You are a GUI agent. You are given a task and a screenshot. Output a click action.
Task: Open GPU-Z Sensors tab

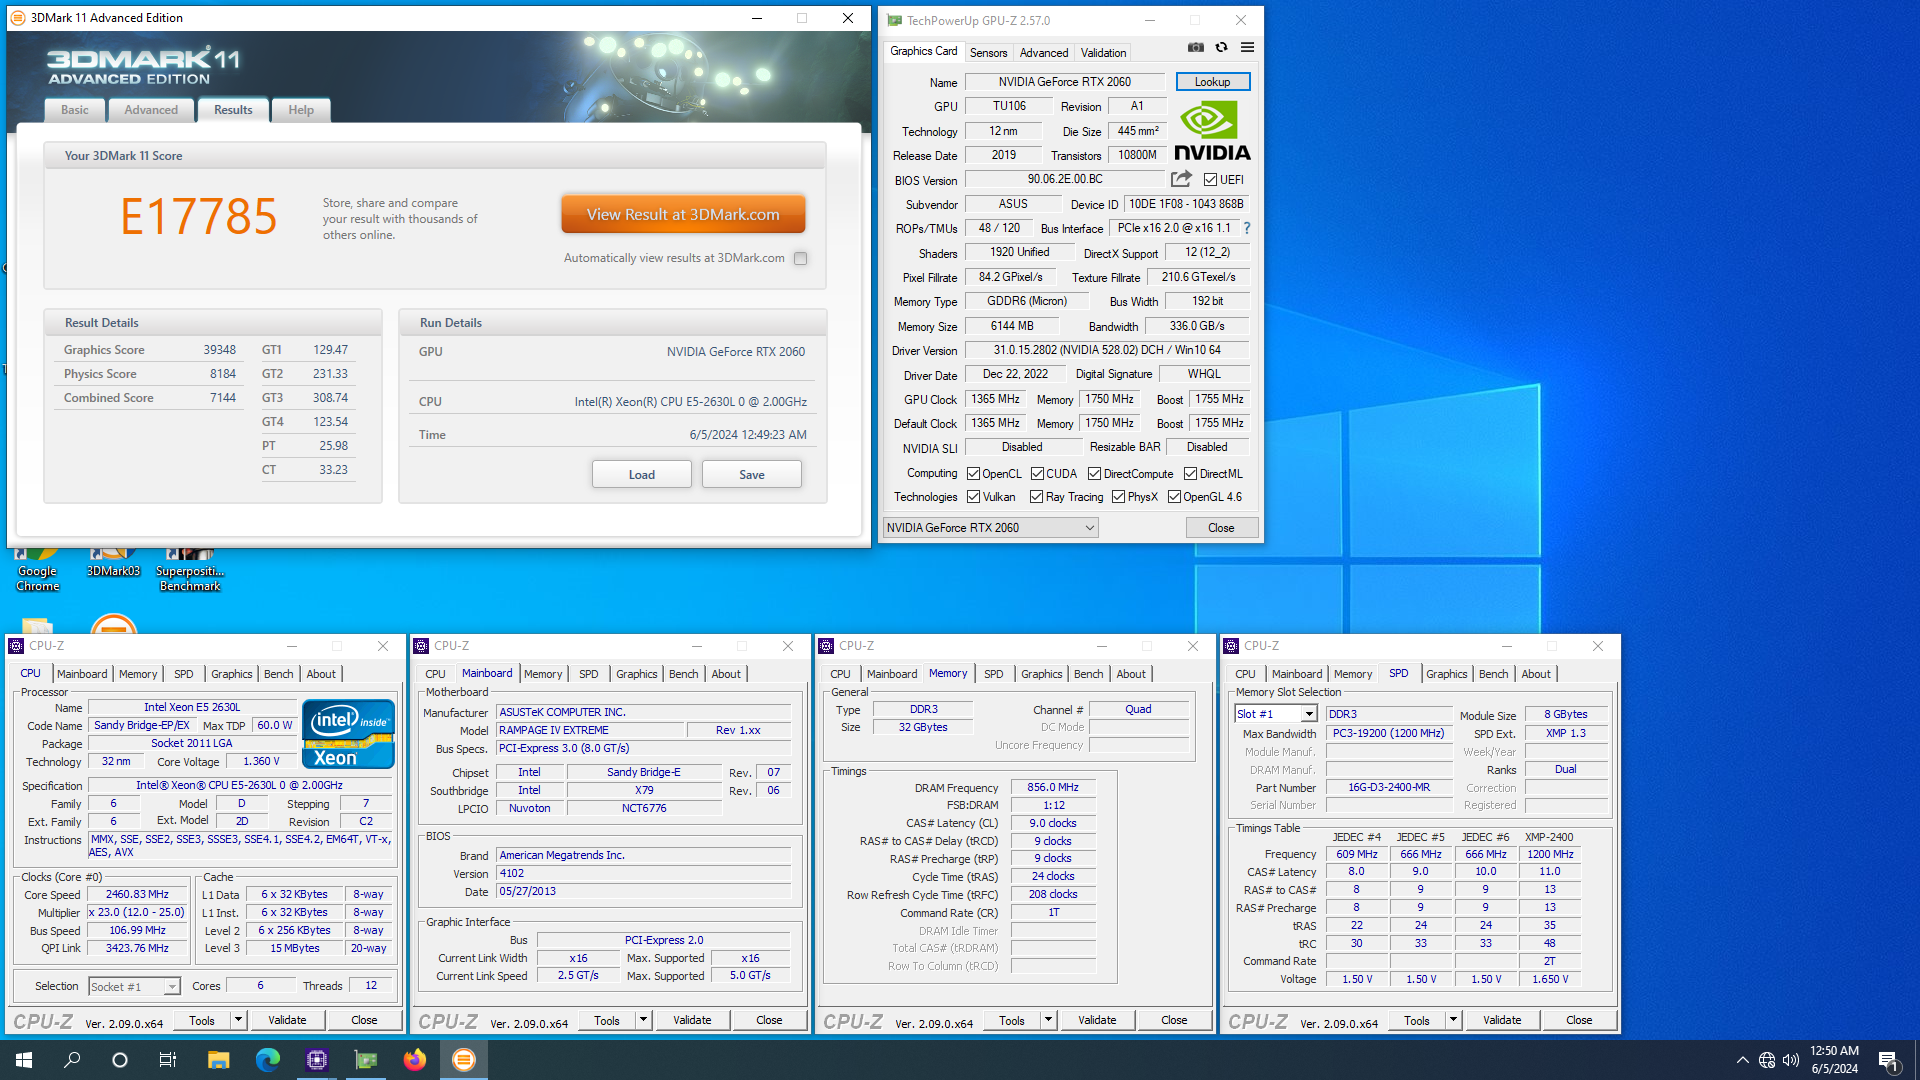(x=988, y=53)
